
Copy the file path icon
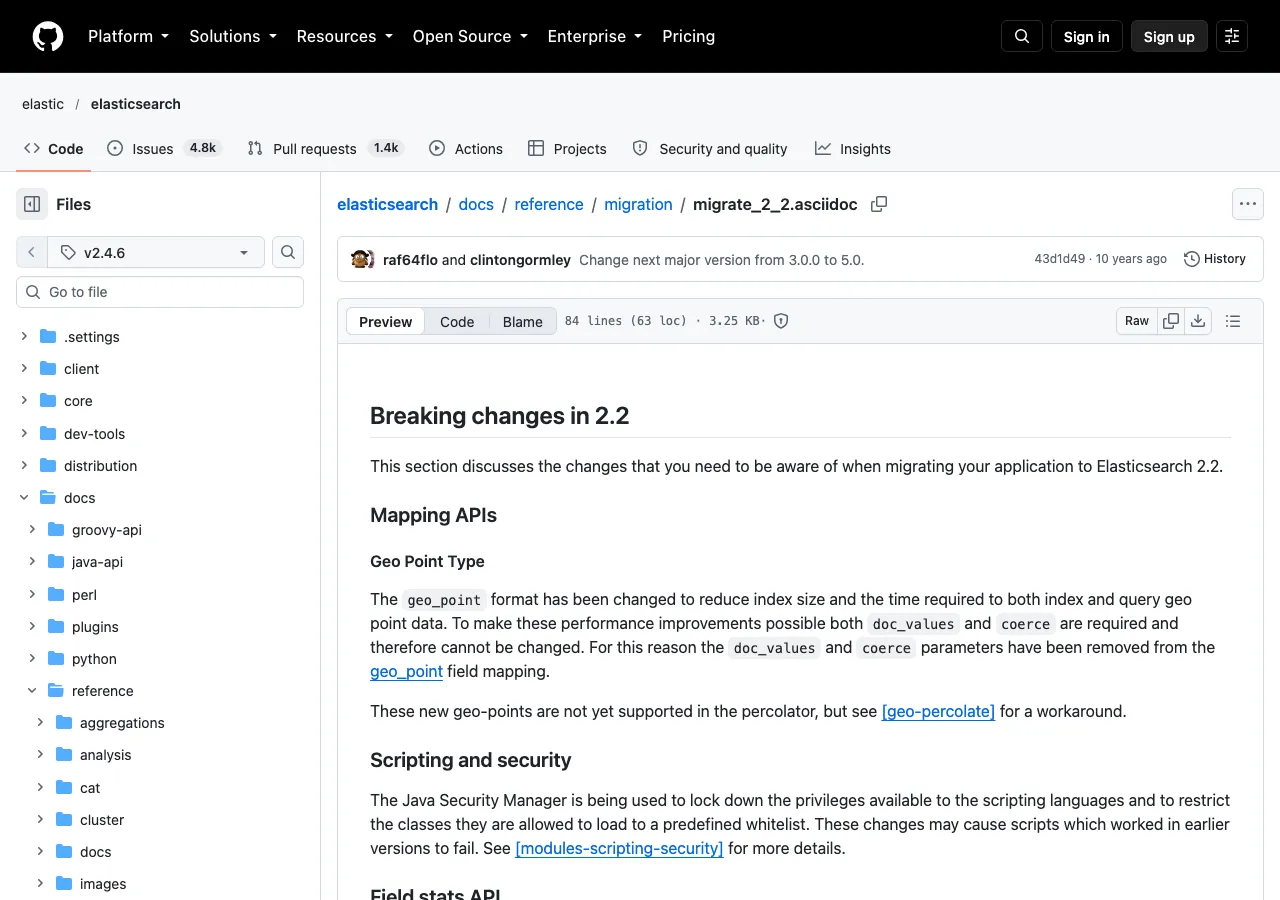879,204
